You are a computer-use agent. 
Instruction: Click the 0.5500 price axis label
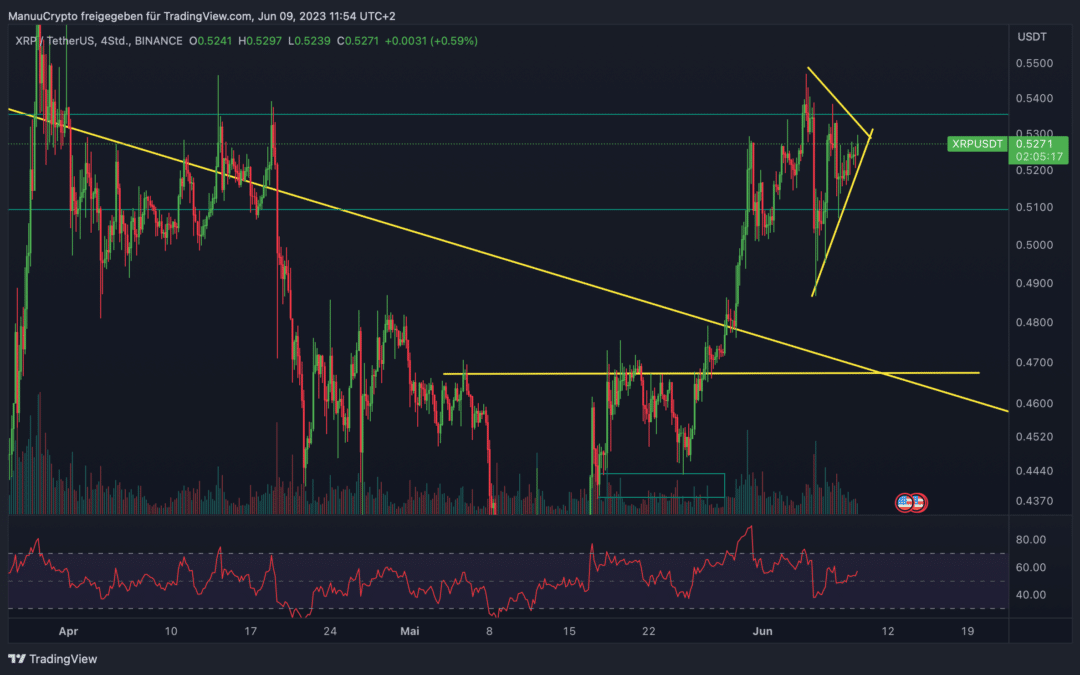pyautogui.click(x=1034, y=63)
